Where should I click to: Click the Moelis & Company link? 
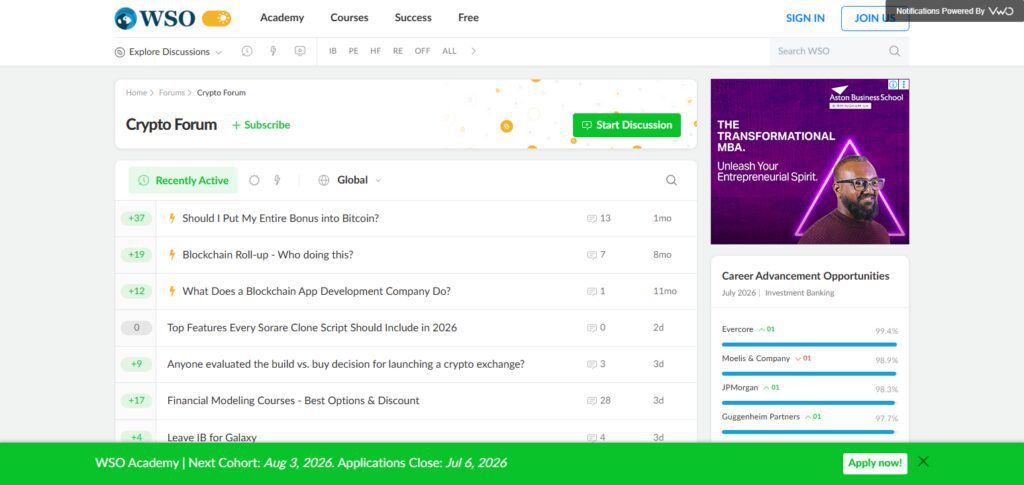[x=756, y=358]
